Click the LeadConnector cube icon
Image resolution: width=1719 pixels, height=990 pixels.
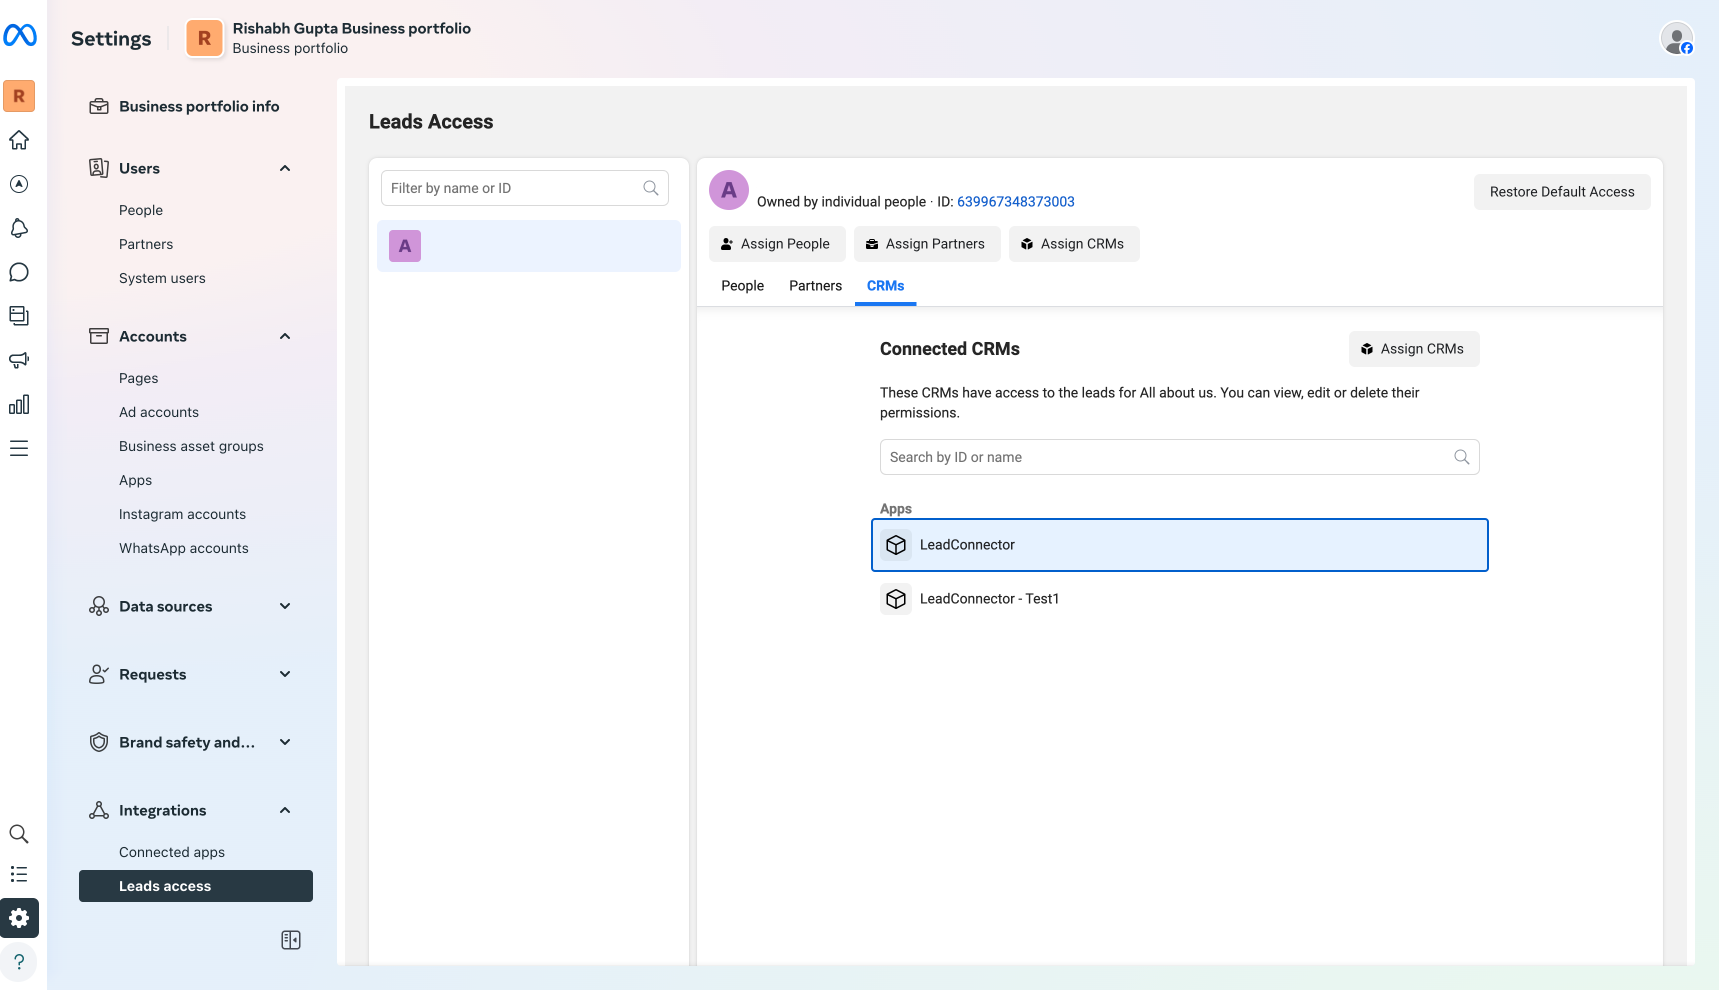coord(896,545)
